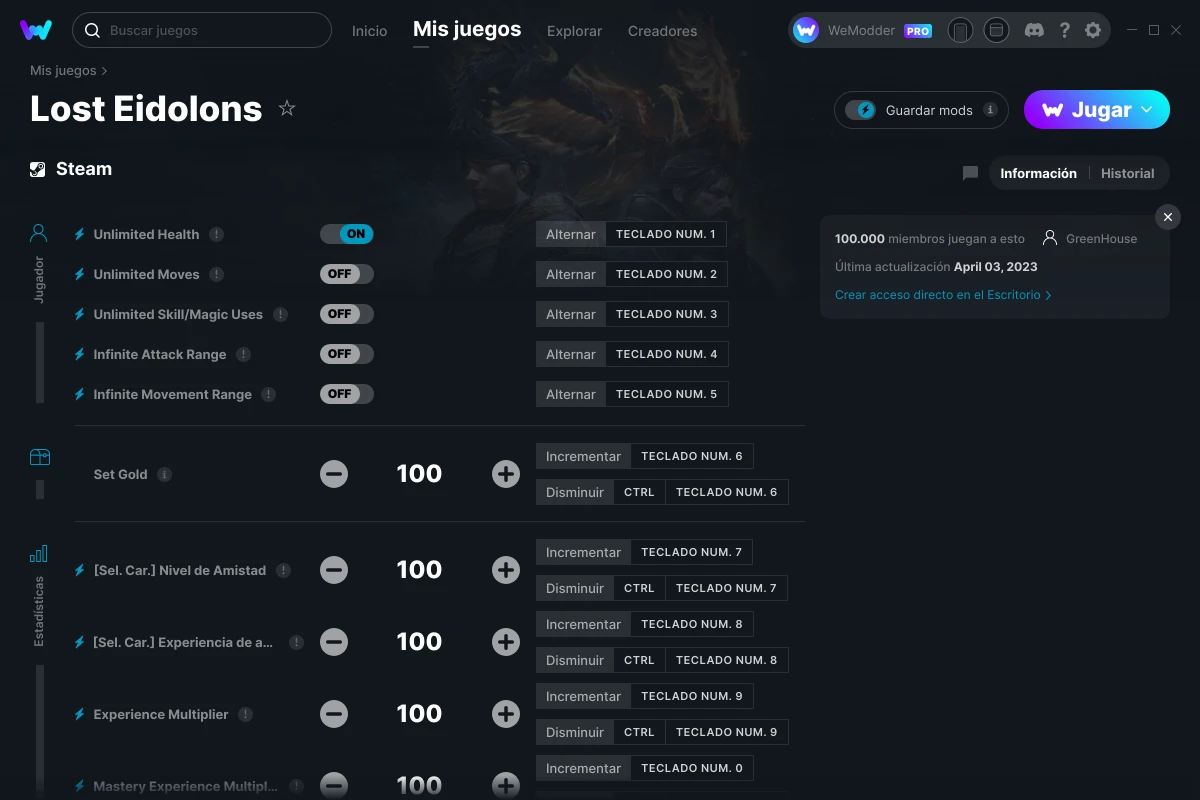This screenshot has width=1200, height=800.
Task: Switch to the Historial tab
Action: pyautogui.click(x=1127, y=173)
